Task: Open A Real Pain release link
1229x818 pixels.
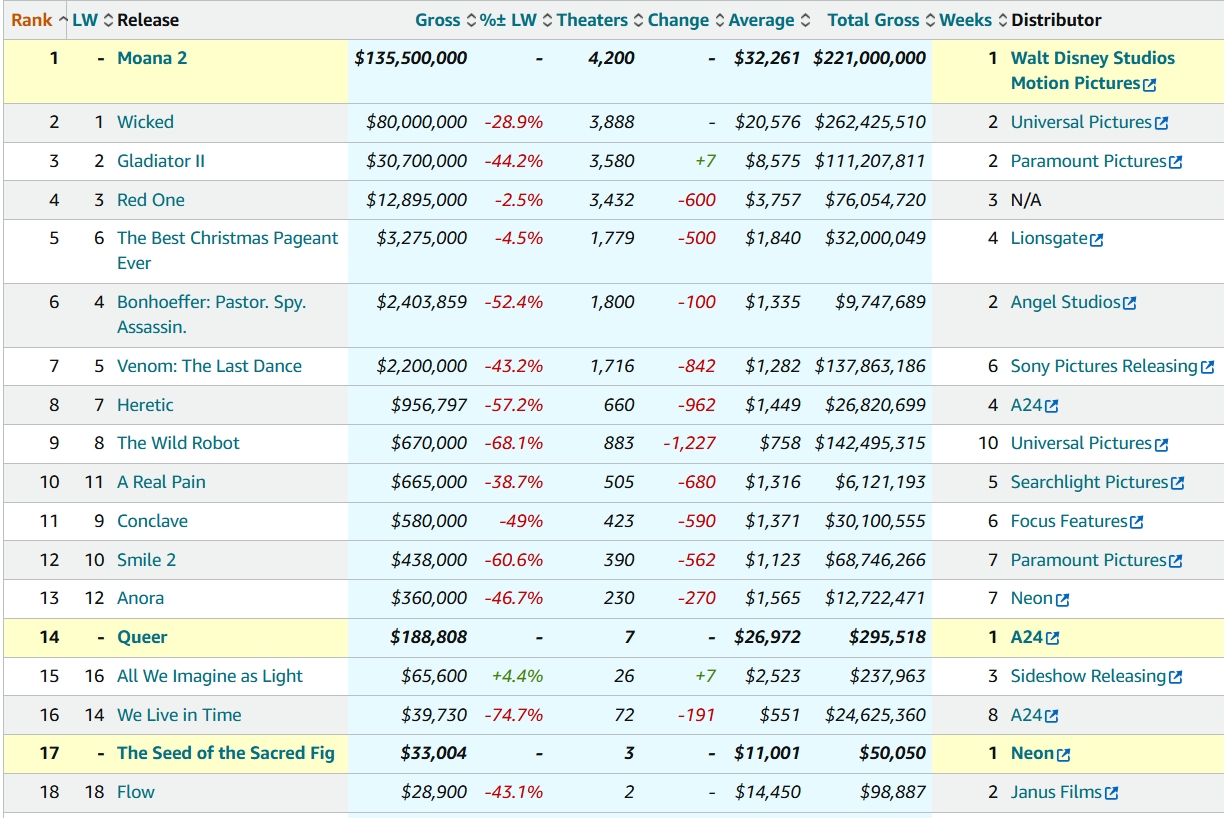Action: 161,482
